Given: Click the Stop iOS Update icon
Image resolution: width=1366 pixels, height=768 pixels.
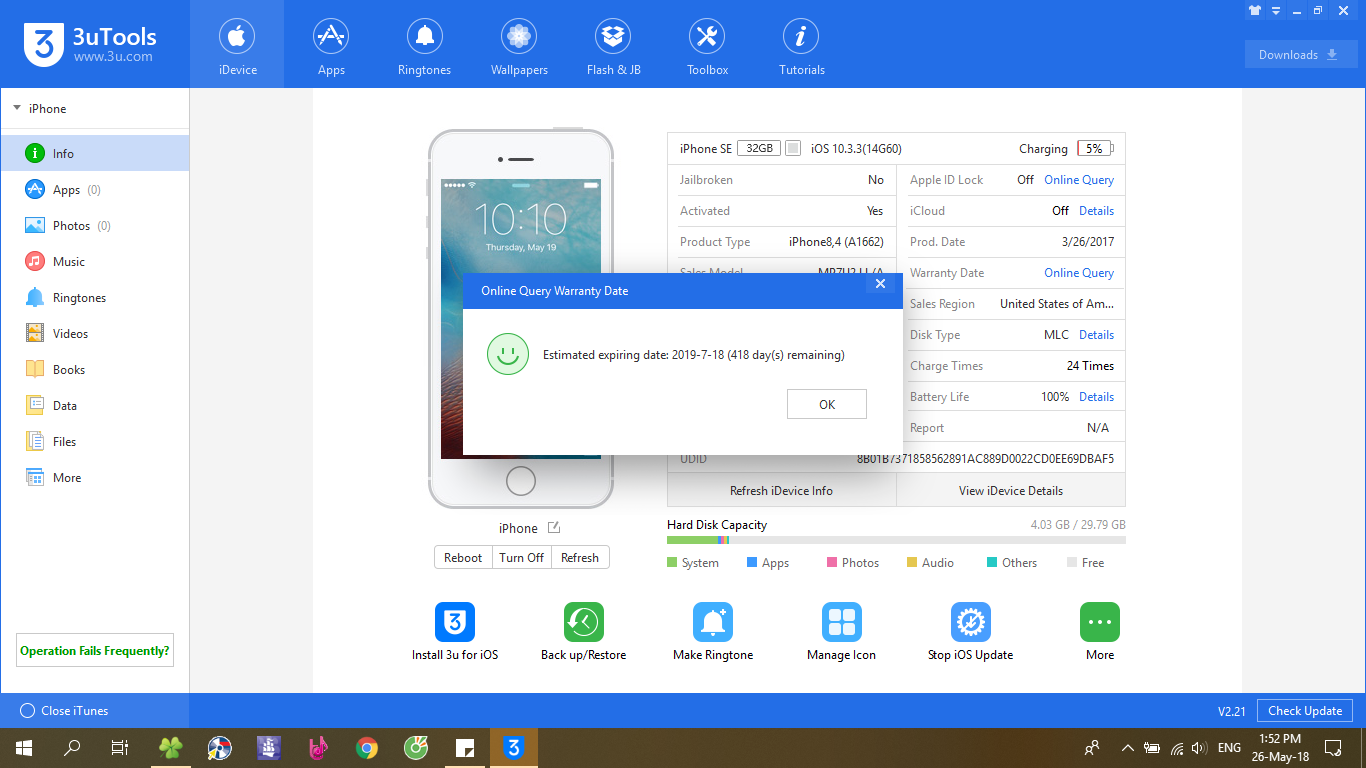Looking at the screenshot, I should (970, 622).
